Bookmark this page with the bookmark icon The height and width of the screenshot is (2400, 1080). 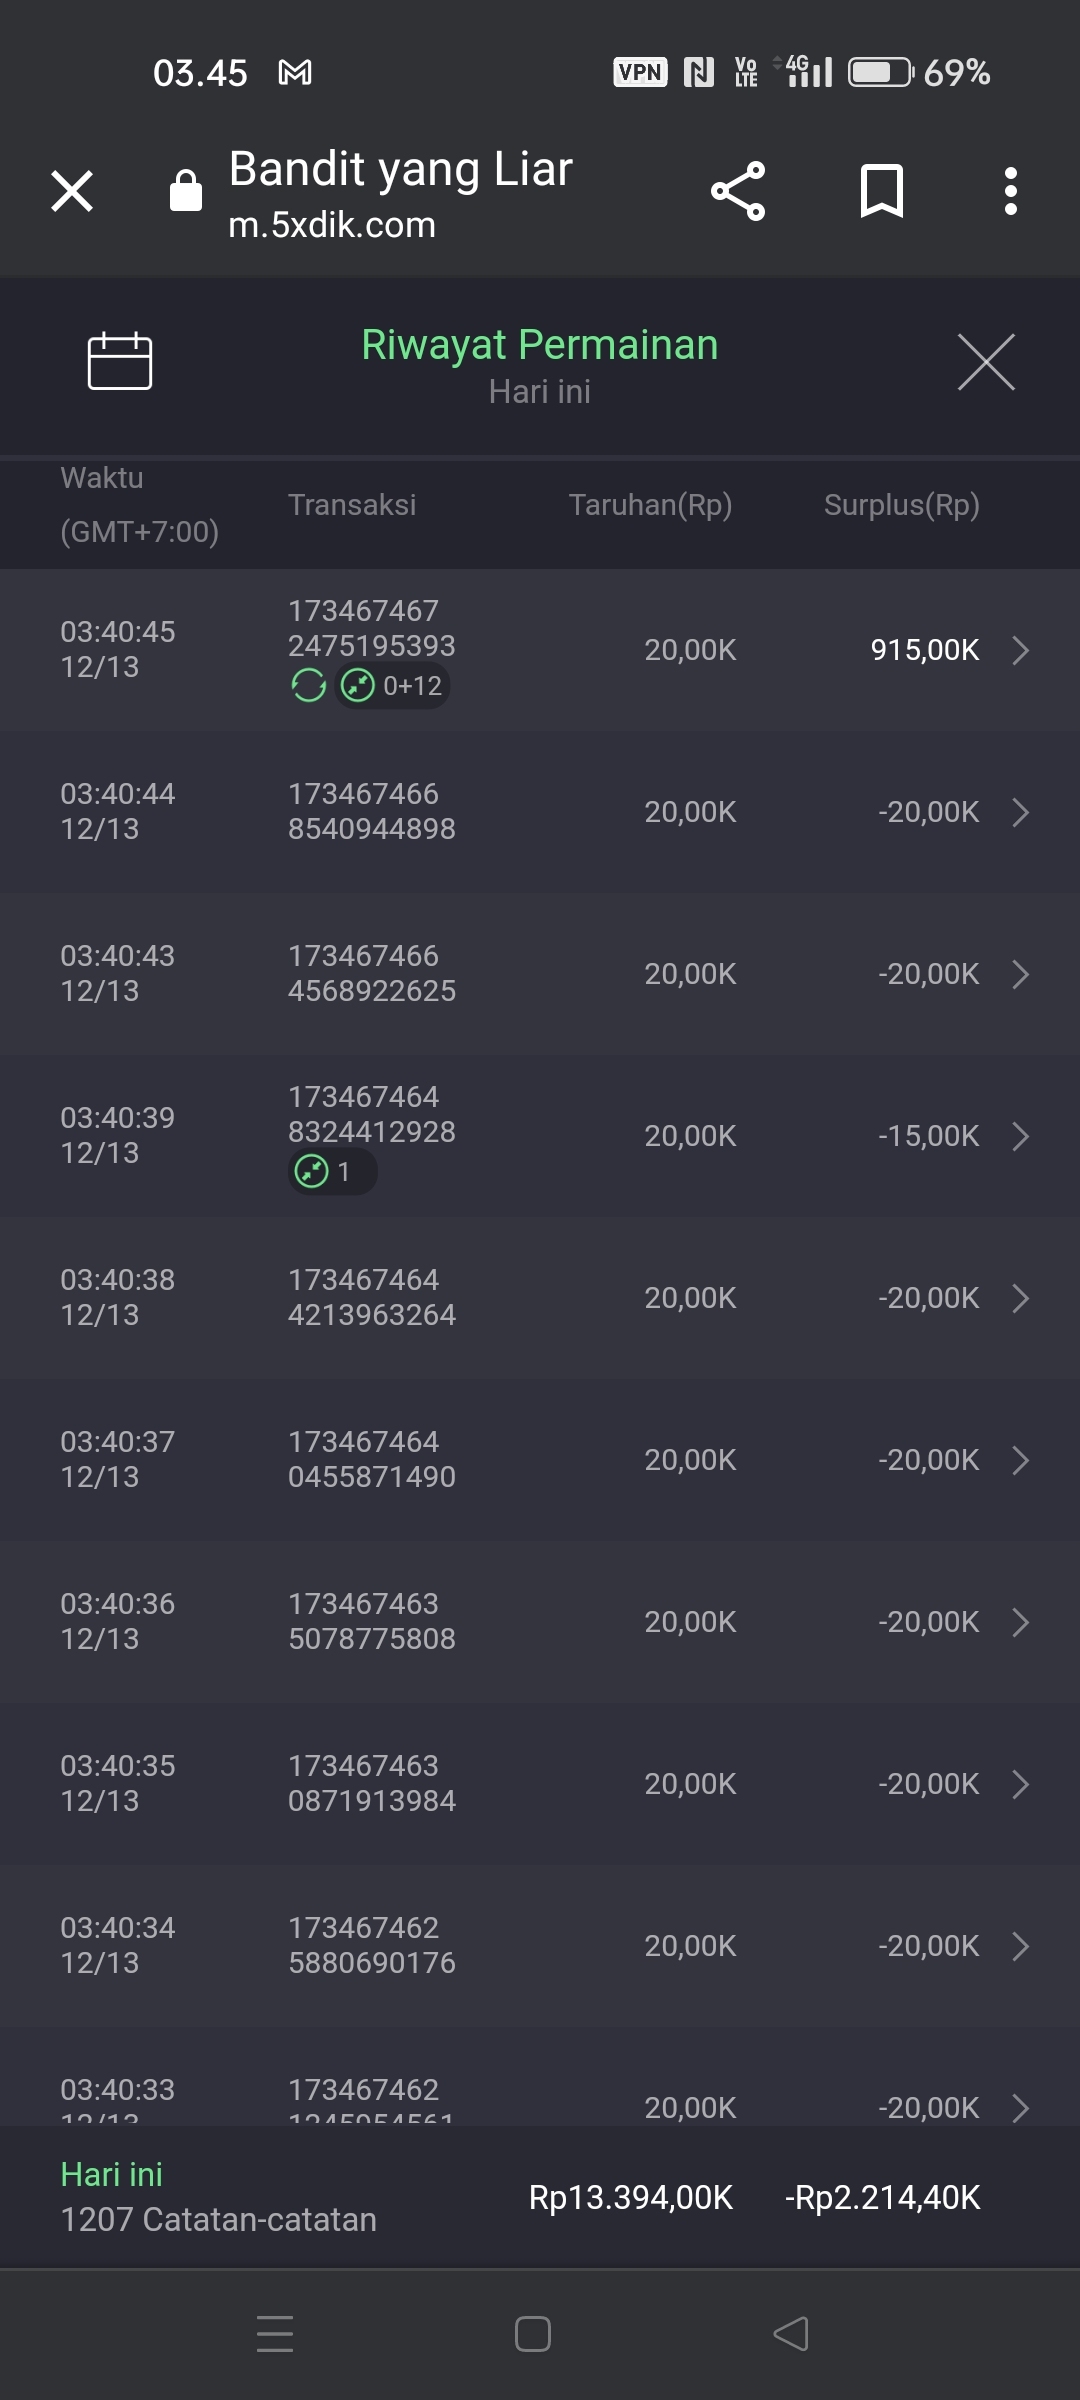pyautogui.click(x=881, y=191)
